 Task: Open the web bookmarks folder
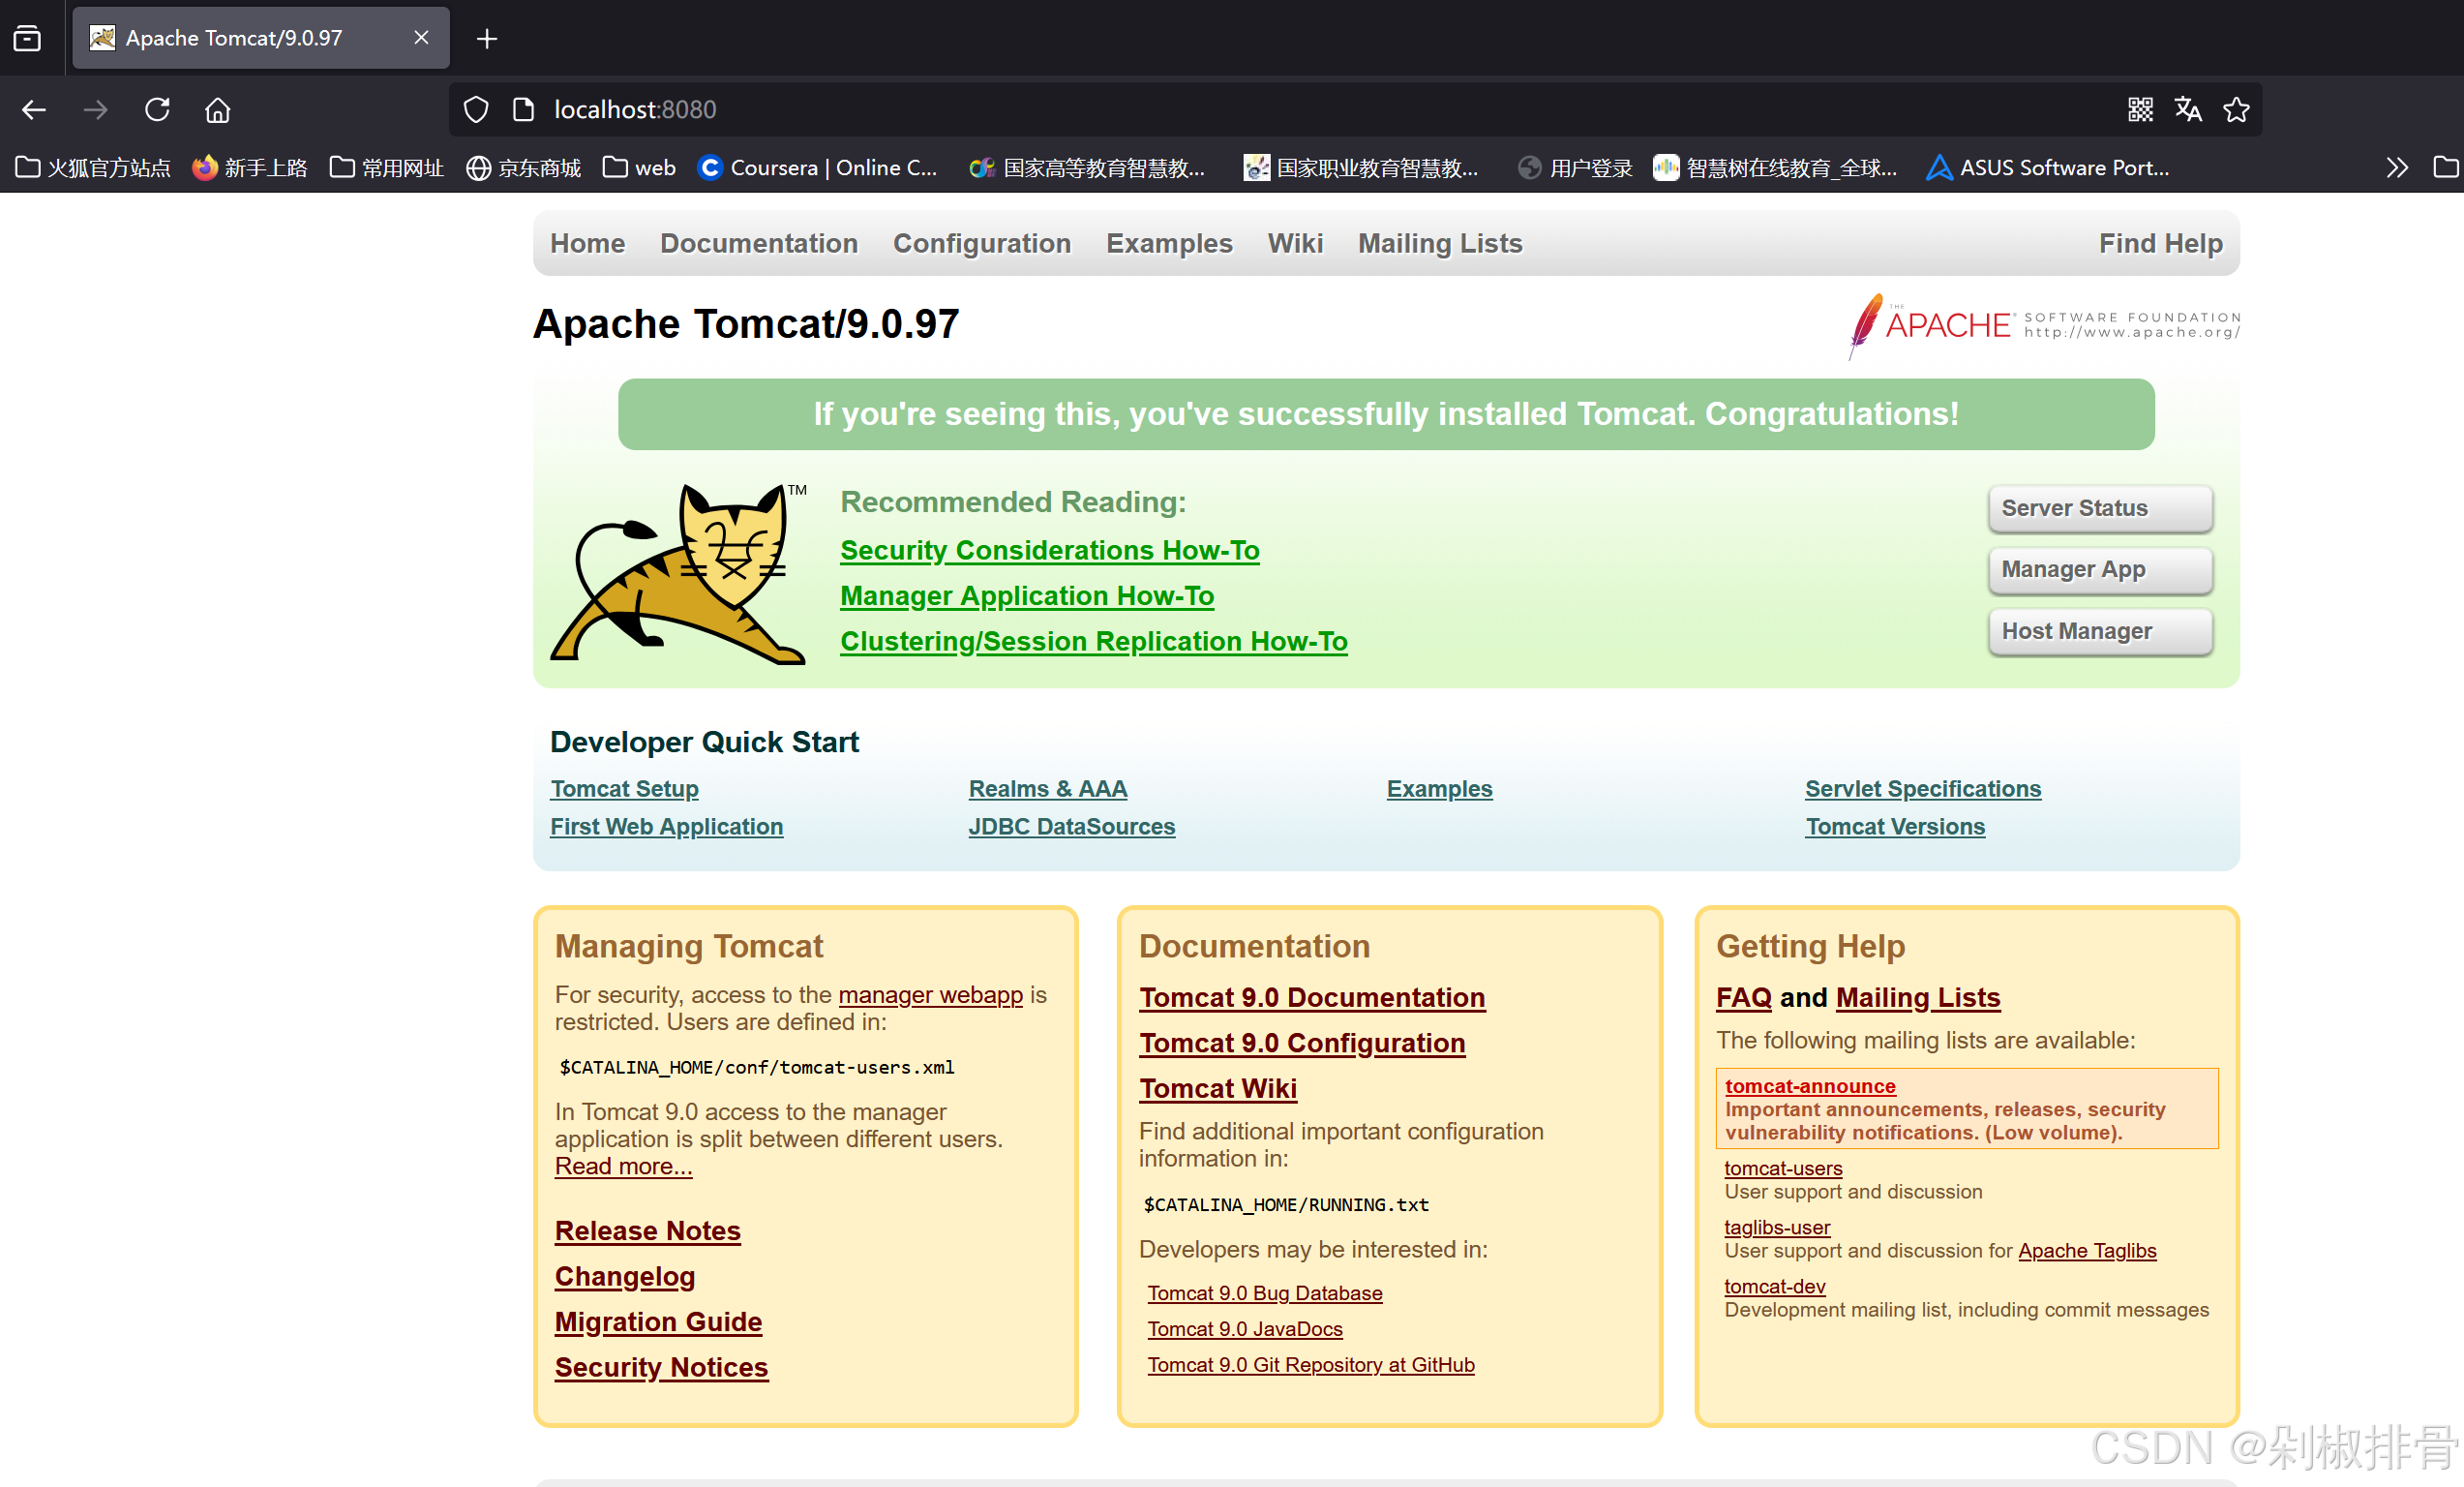639,167
